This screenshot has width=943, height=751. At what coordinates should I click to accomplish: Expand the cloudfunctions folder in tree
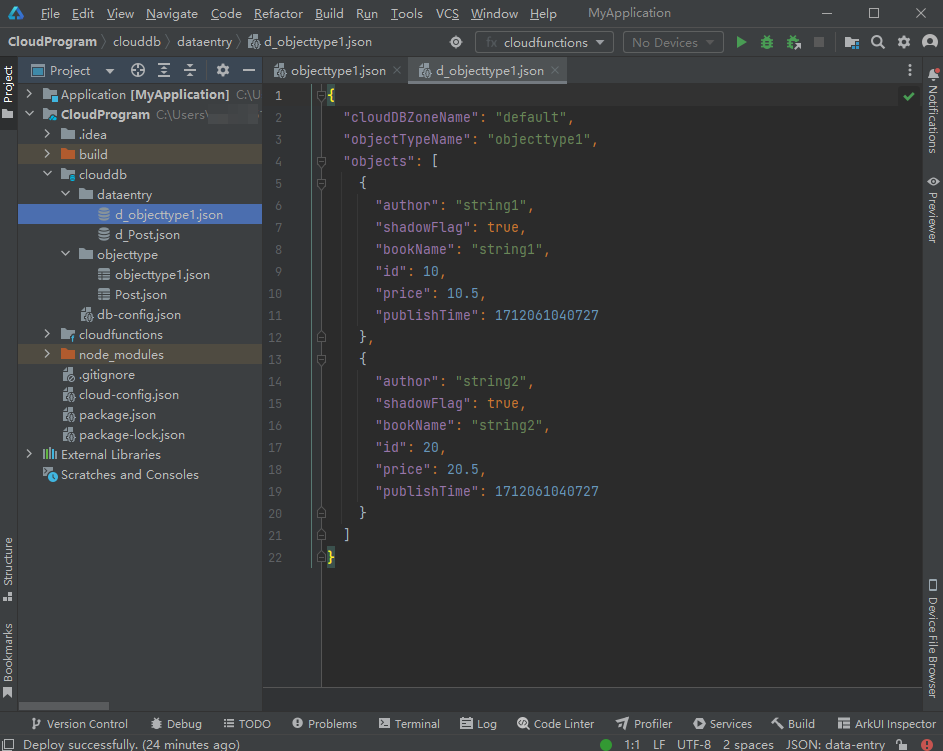pyautogui.click(x=47, y=335)
